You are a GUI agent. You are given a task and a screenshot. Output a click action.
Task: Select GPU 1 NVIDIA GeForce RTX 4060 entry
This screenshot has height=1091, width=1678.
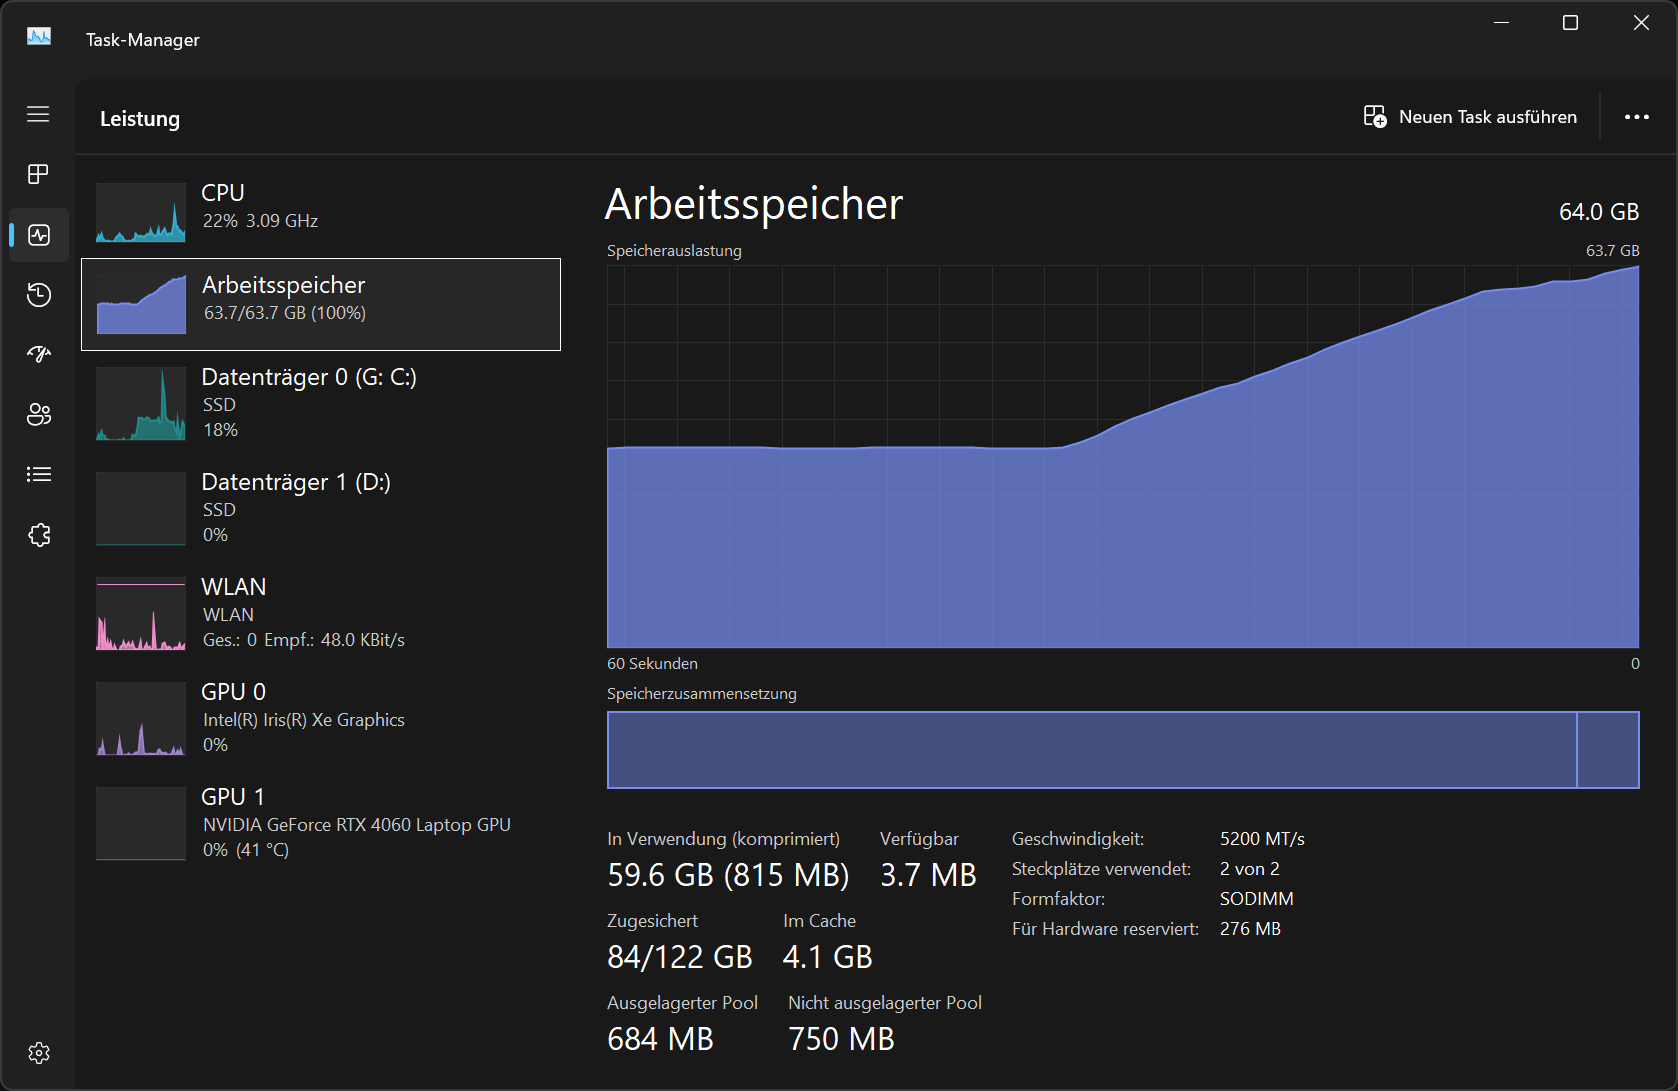coord(320,822)
